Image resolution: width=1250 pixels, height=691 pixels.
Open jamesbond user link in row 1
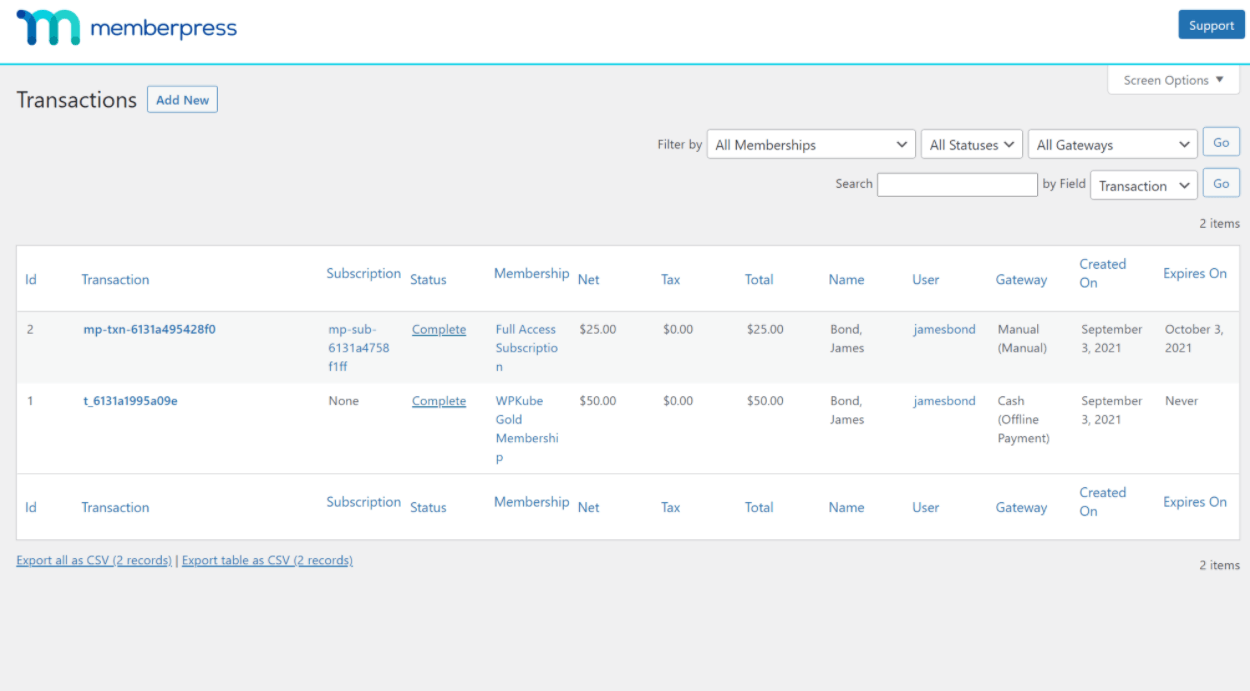[944, 401]
